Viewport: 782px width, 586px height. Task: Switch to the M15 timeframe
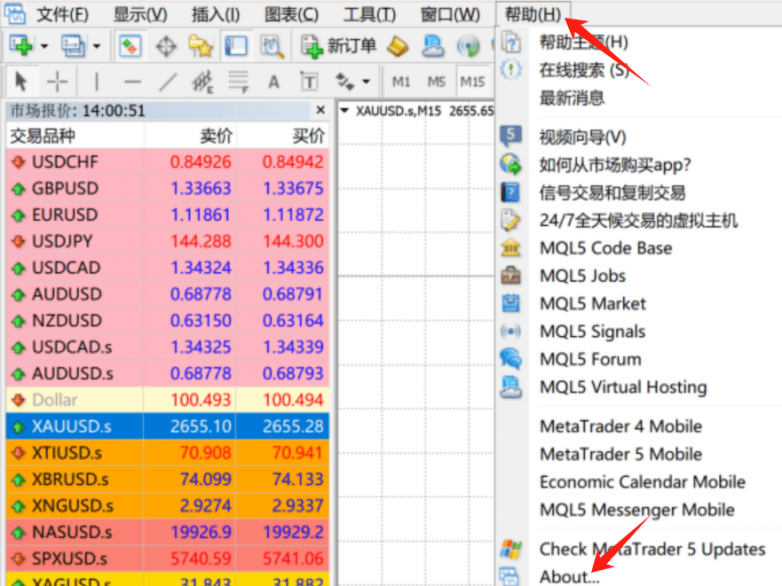(x=472, y=81)
